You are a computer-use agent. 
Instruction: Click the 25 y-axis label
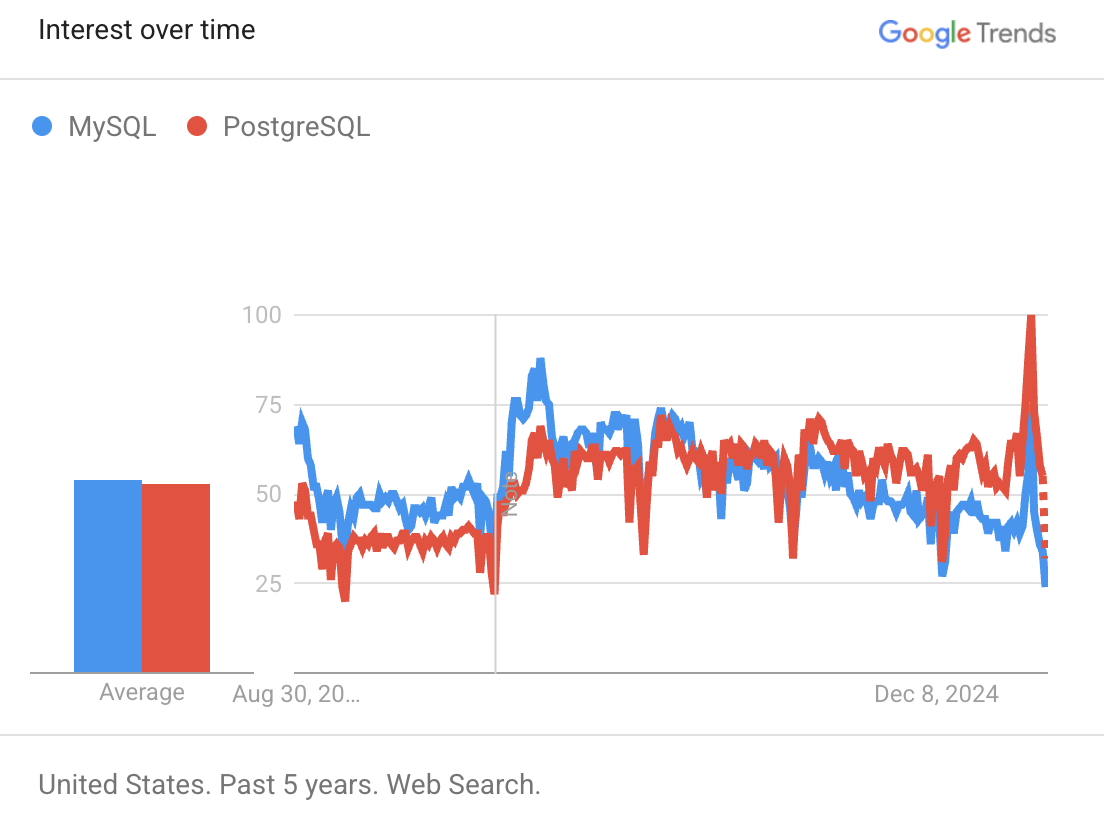point(268,584)
